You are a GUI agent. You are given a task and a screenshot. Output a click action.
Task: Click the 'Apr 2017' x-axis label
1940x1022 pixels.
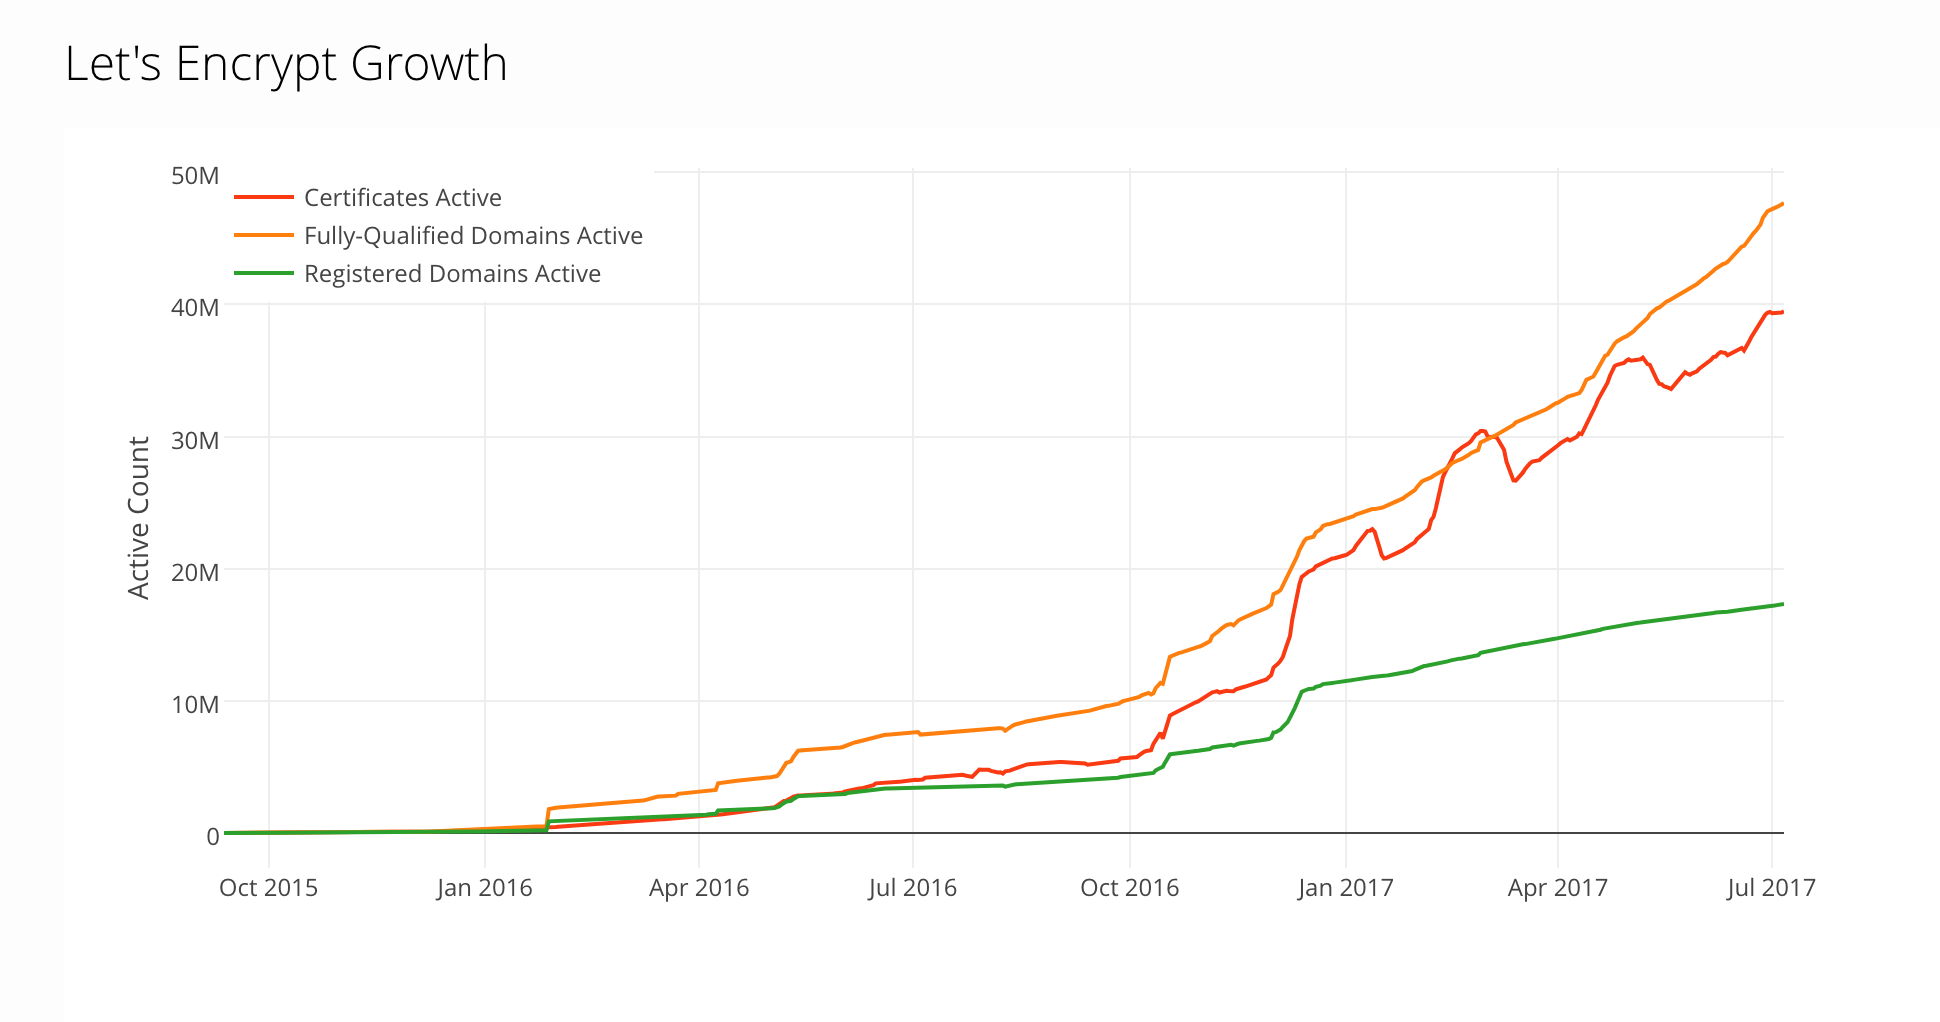pos(1558,887)
